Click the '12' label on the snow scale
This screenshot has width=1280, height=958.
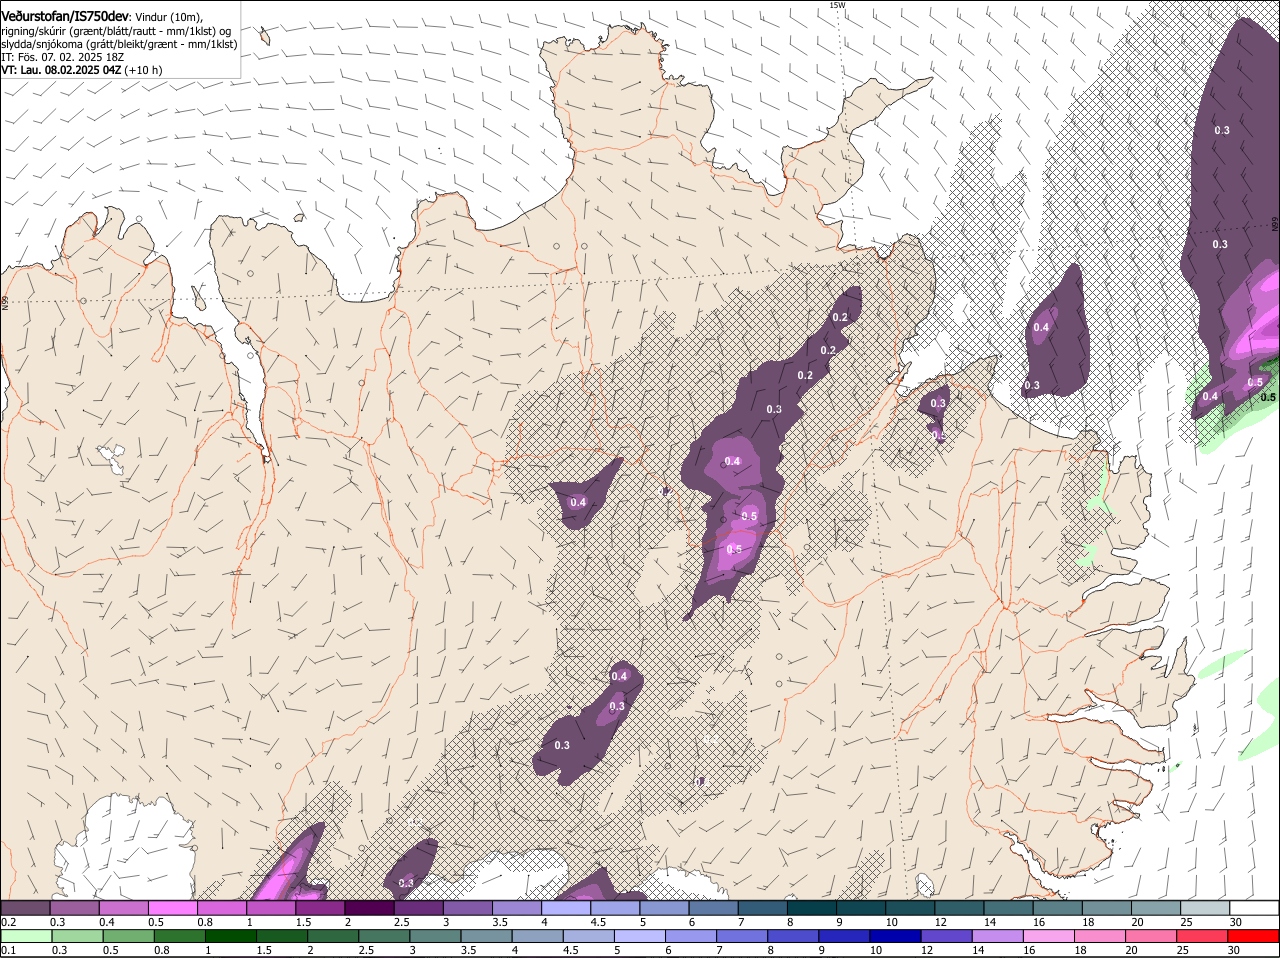pos(940,921)
